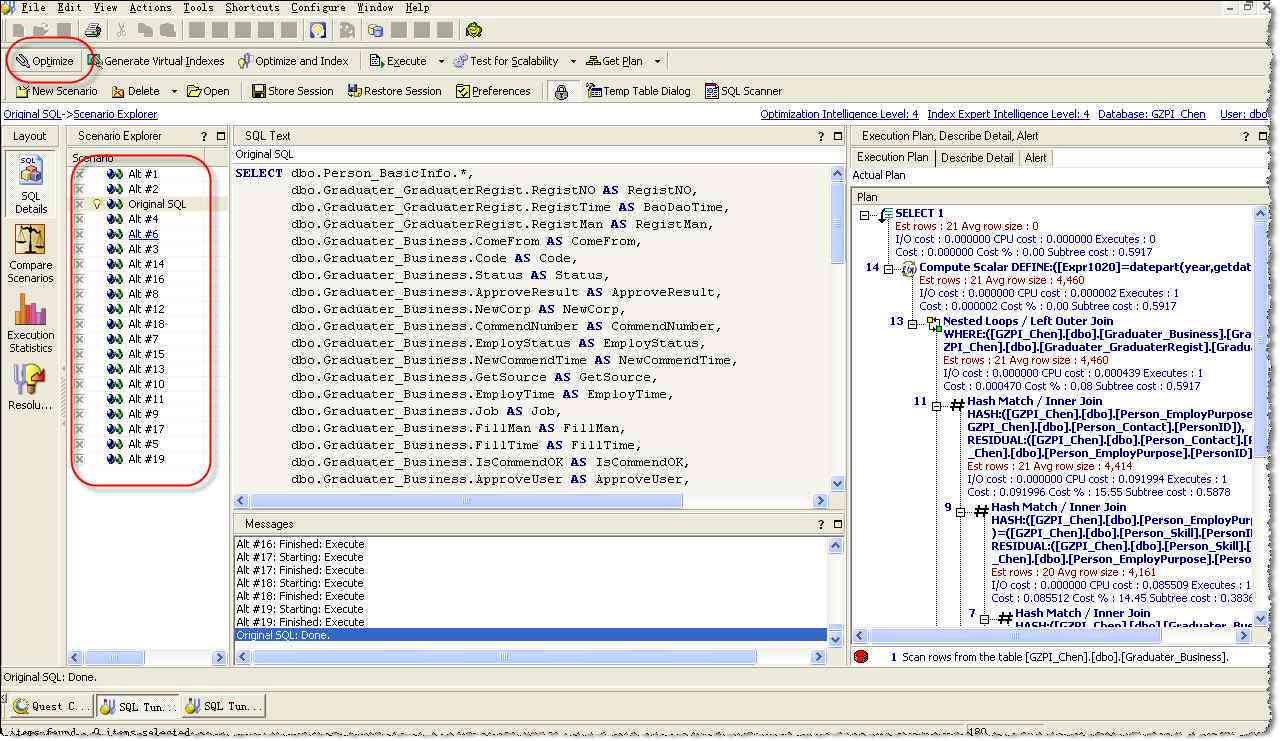Click the green toad icon
The height and width of the screenshot is (741, 1280).
(475, 30)
